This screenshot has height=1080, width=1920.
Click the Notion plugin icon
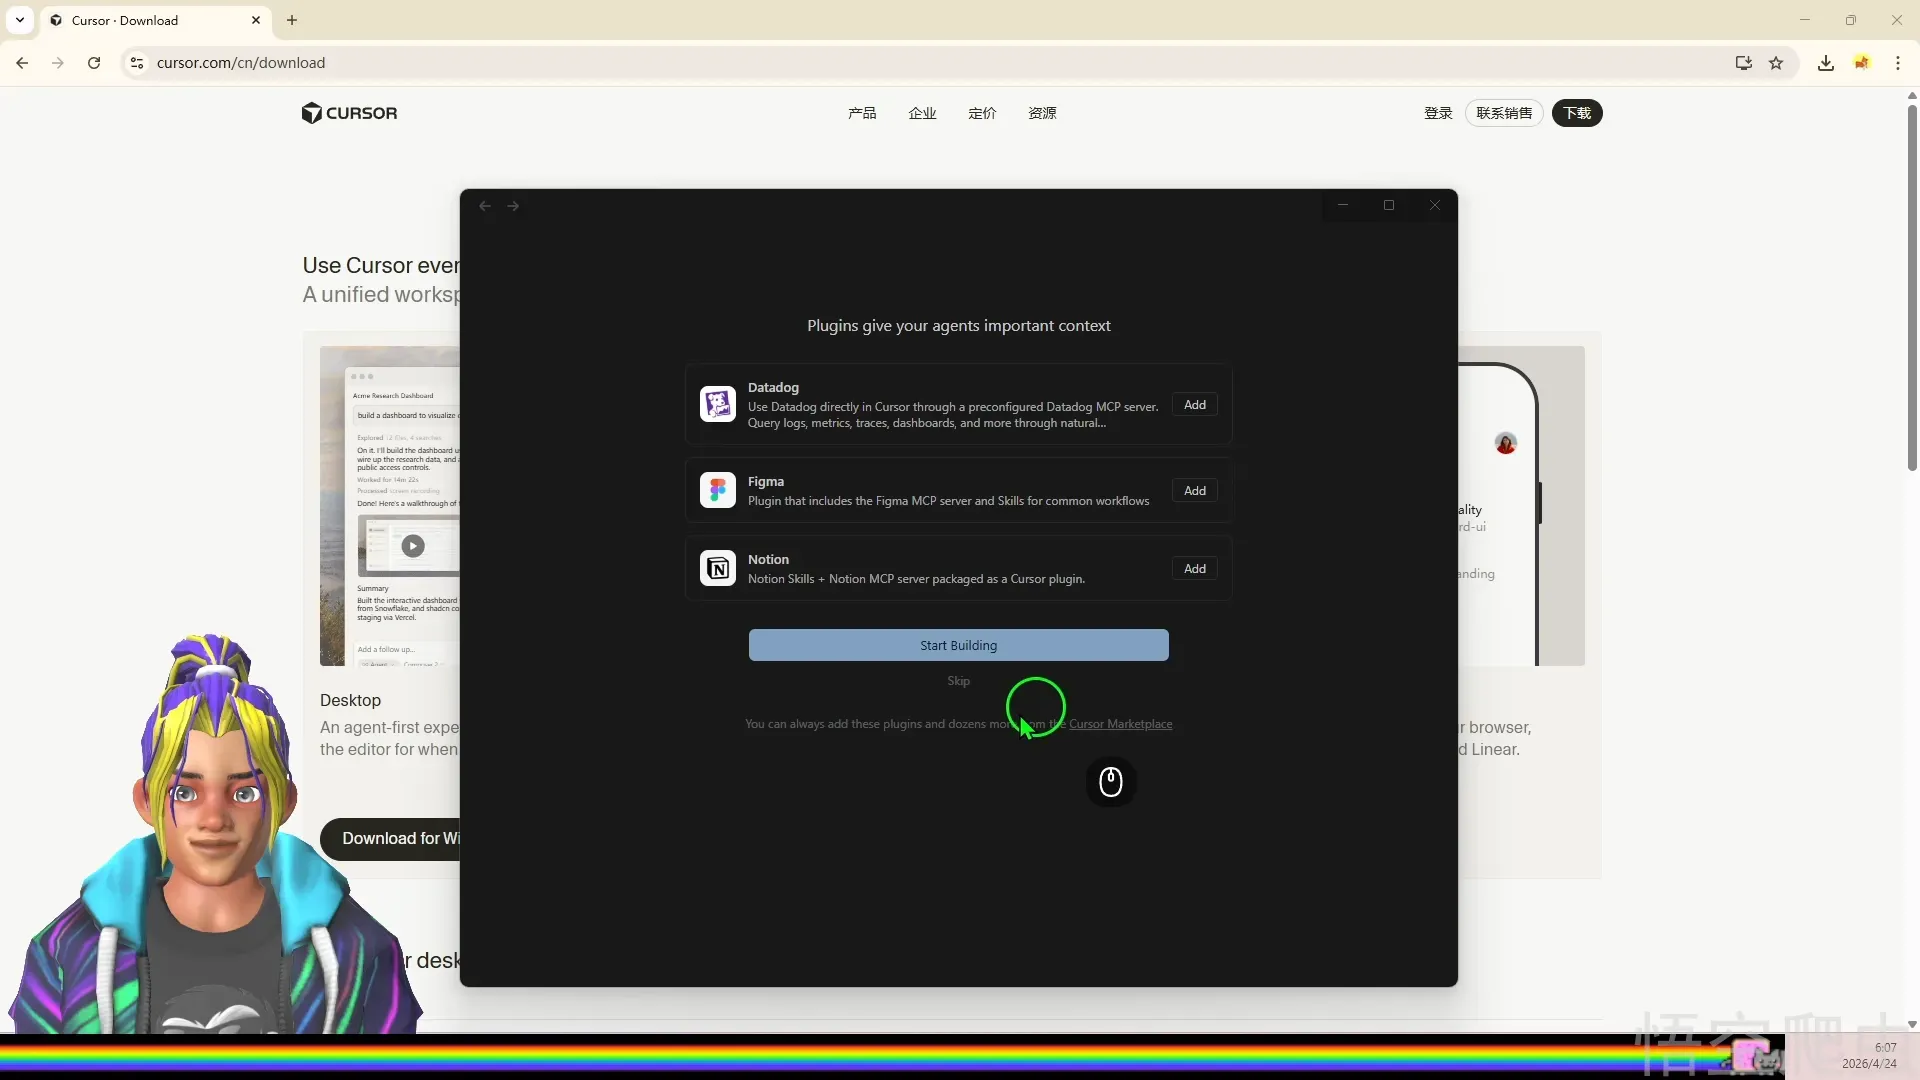click(717, 568)
